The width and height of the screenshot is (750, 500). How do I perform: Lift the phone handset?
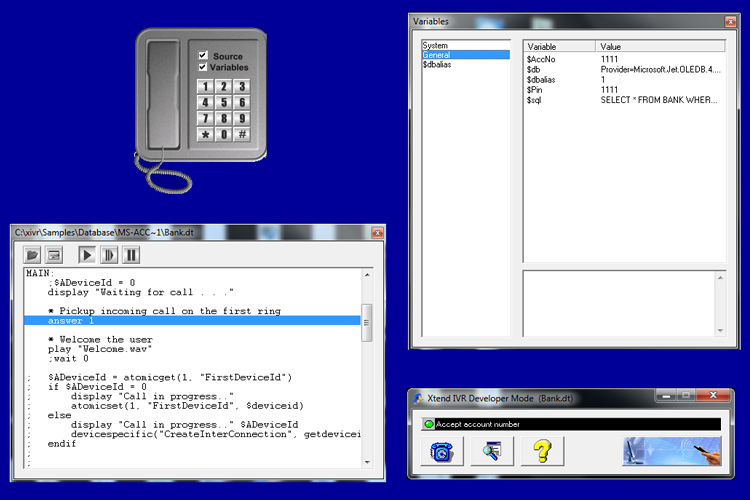pyautogui.click(x=163, y=94)
